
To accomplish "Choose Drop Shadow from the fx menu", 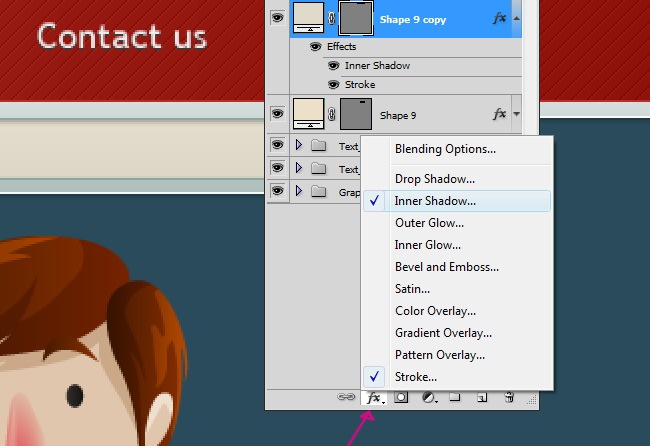I will click(434, 179).
